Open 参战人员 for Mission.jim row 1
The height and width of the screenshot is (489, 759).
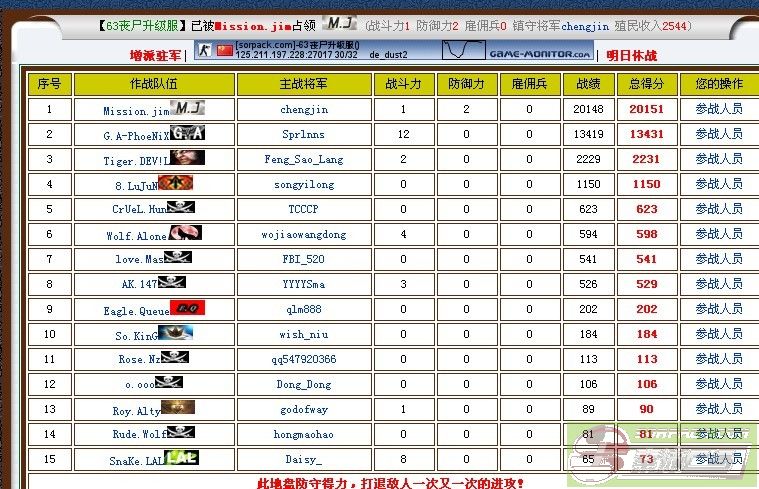(x=718, y=109)
